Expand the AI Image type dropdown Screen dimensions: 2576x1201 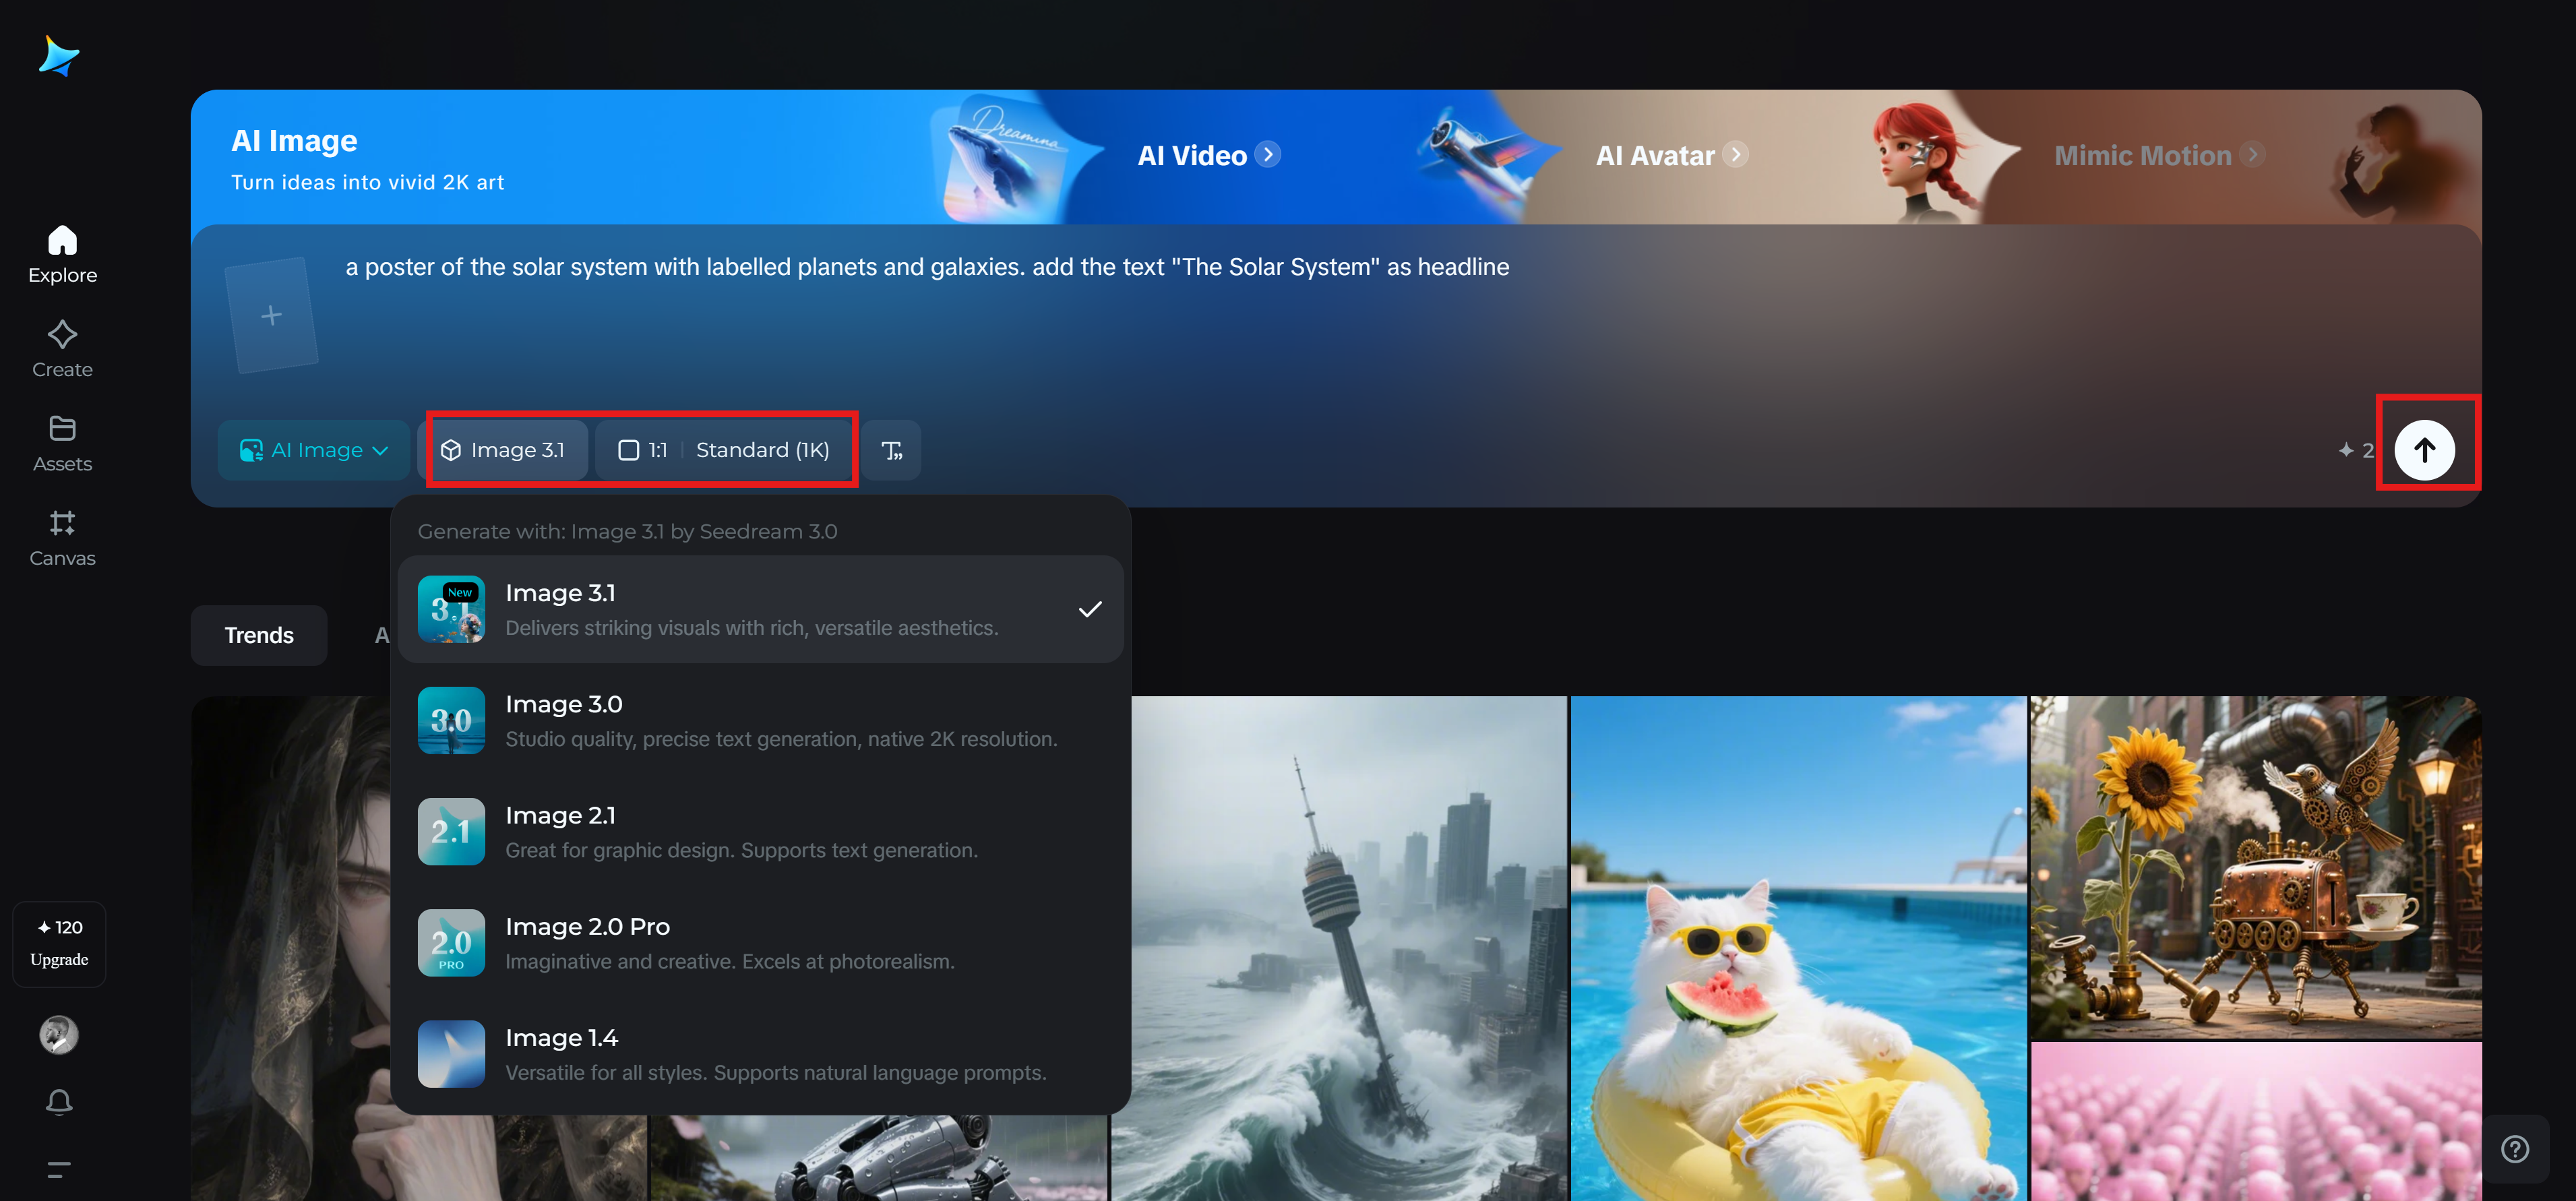point(314,451)
